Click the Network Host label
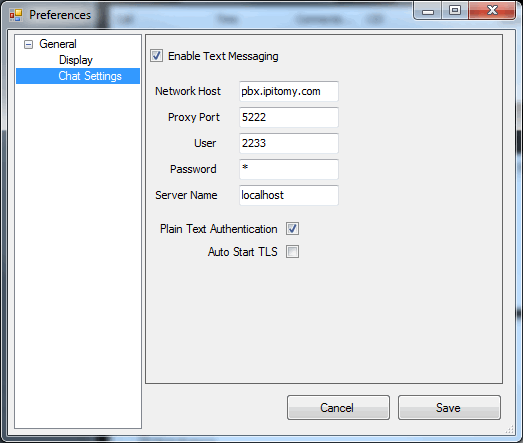This screenshot has width=523, height=443. [188, 91]
